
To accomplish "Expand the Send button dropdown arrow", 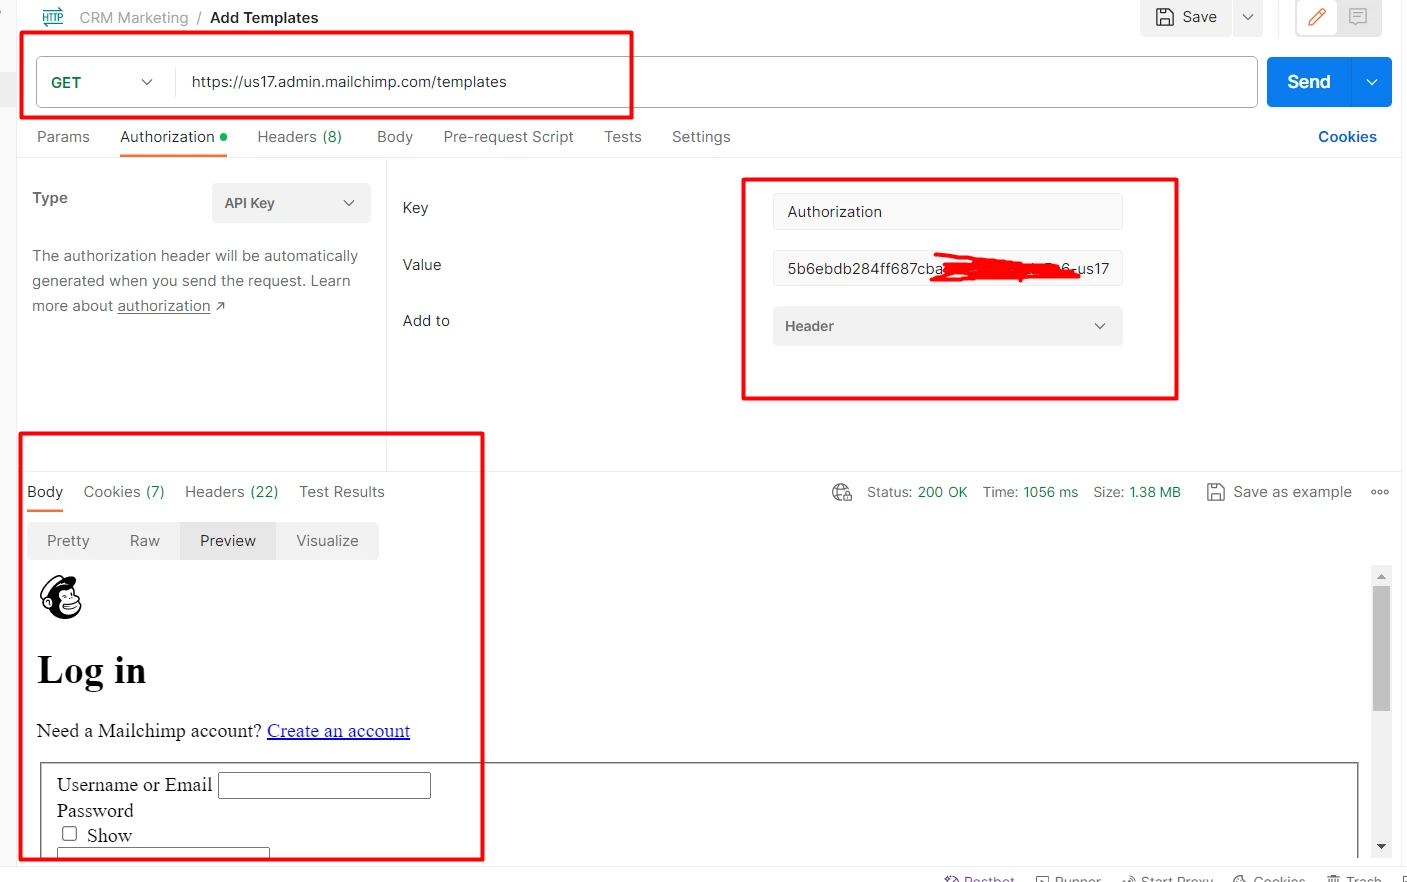I will pyautogui.click(x=1372, y=82).
